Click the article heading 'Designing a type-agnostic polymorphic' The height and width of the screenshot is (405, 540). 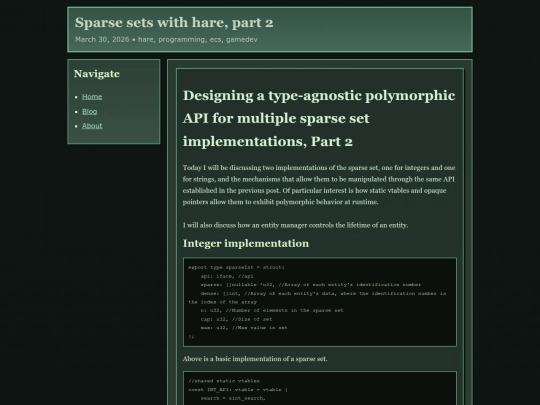tap(319, 96)
